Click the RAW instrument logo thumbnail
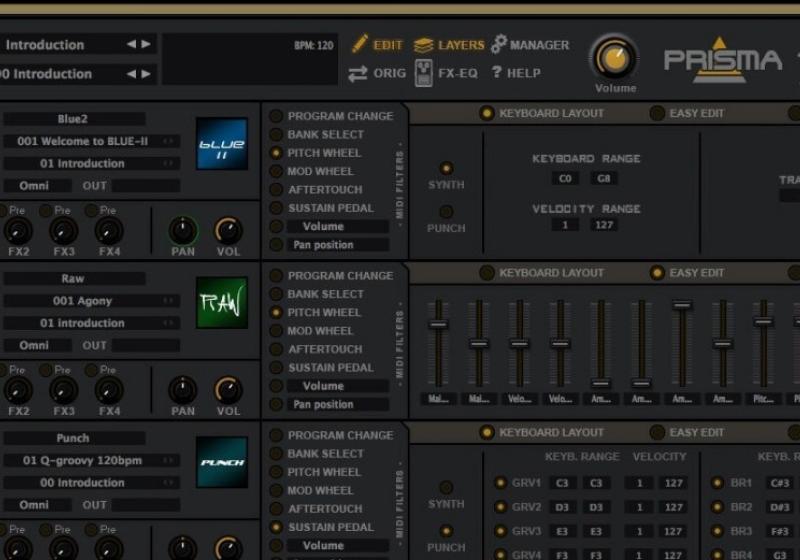Viewport: 800px width, 560px height. tap(222, 303)
